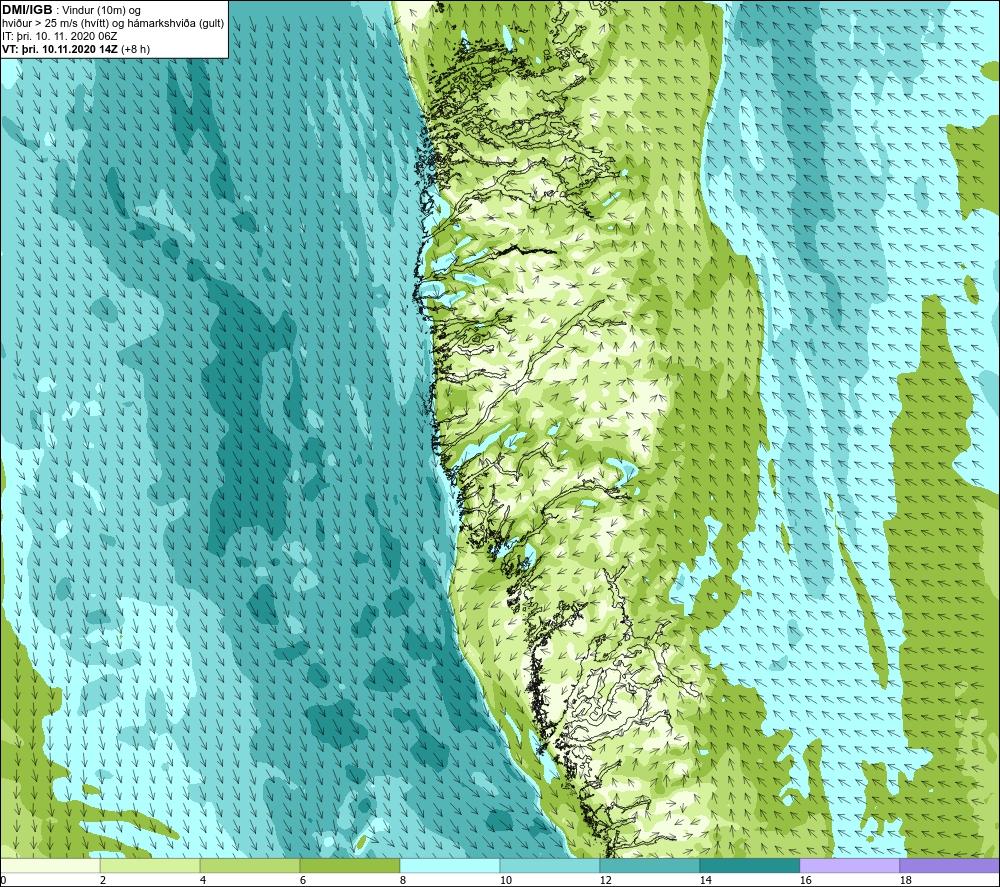Click the 'hviður > 25 m/s' legend line

113,24
